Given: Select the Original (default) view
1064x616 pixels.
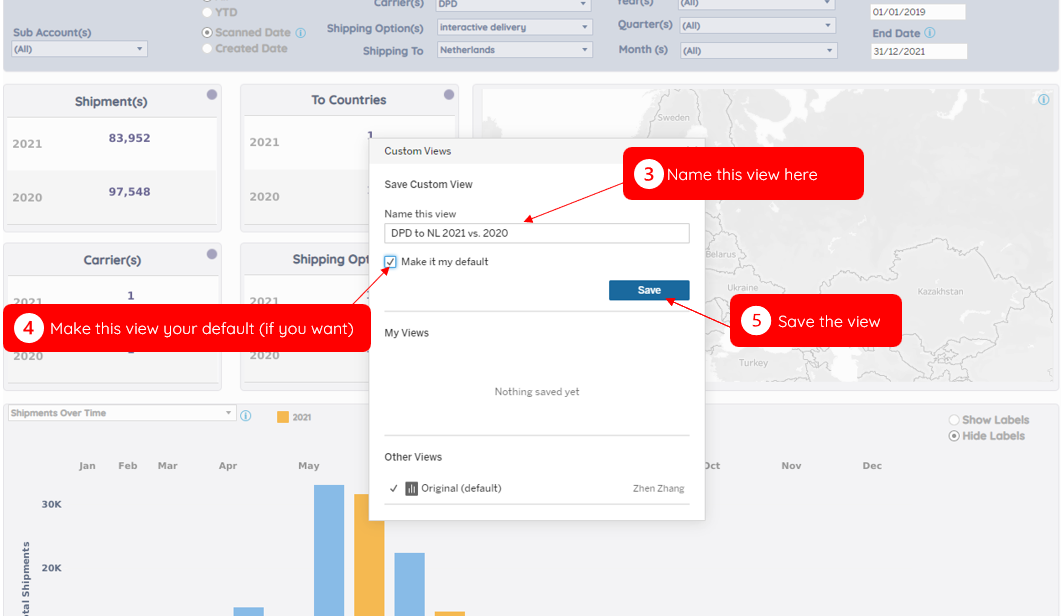Looking at the screenshot, I should pos(537,488).
